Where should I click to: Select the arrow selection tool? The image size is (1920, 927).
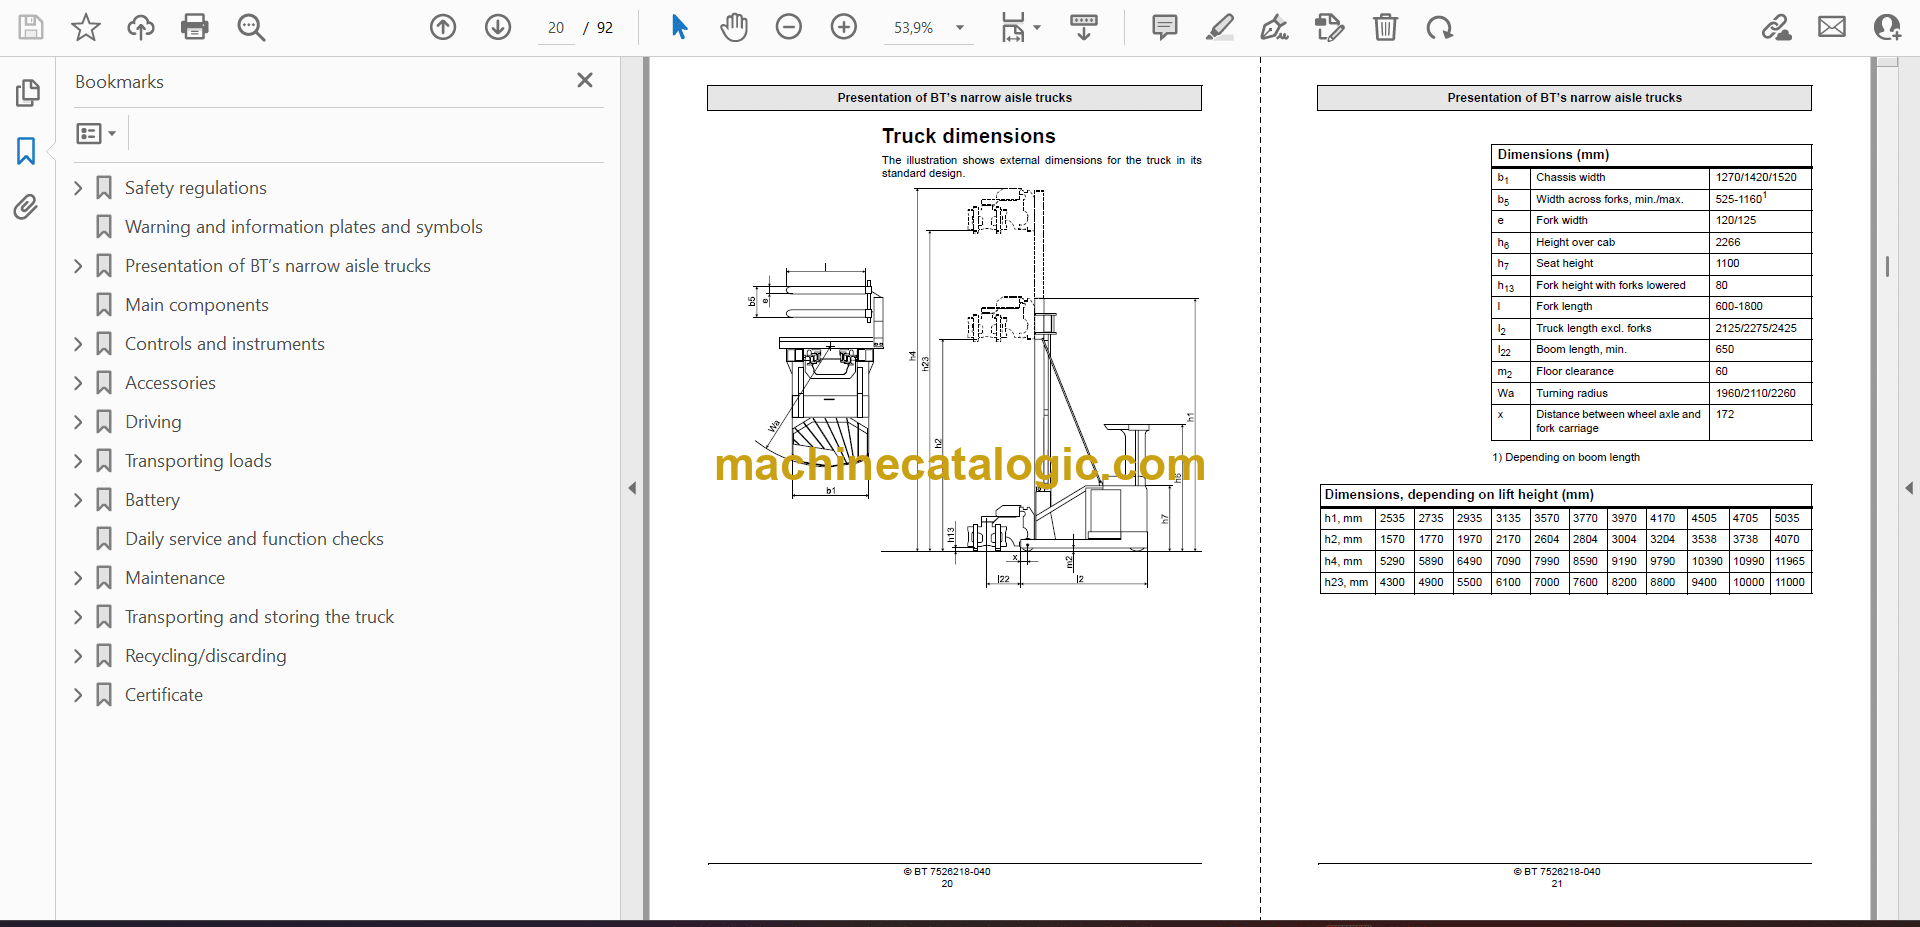pyautogui.click(x=679, y=27)
